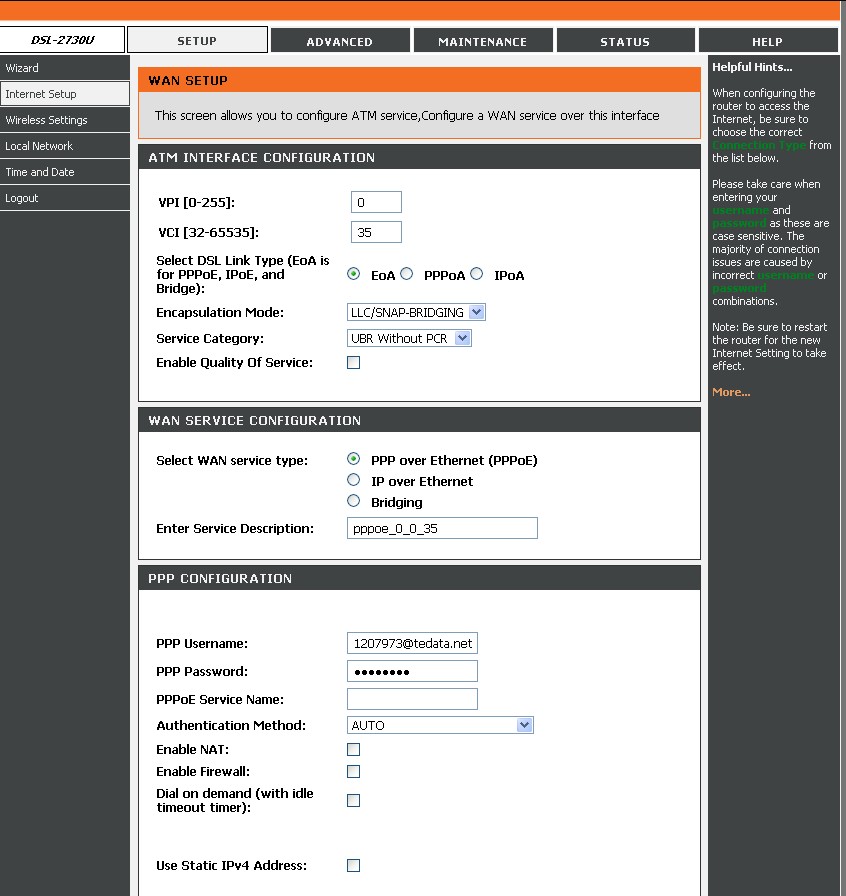The height and width of the screenshot is (896, 846).
Task: Click Logout in the sidebar
Action: click(65, 198)
